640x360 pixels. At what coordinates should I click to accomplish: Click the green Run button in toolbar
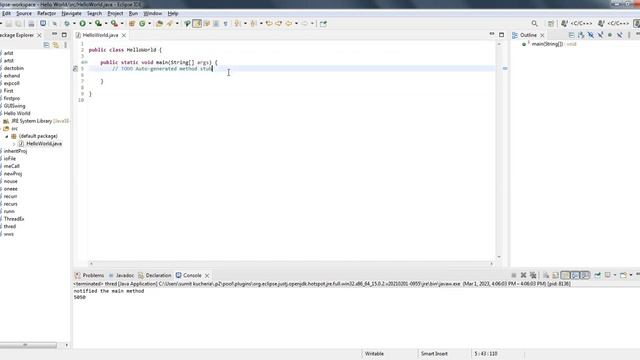tap(82, 24)
